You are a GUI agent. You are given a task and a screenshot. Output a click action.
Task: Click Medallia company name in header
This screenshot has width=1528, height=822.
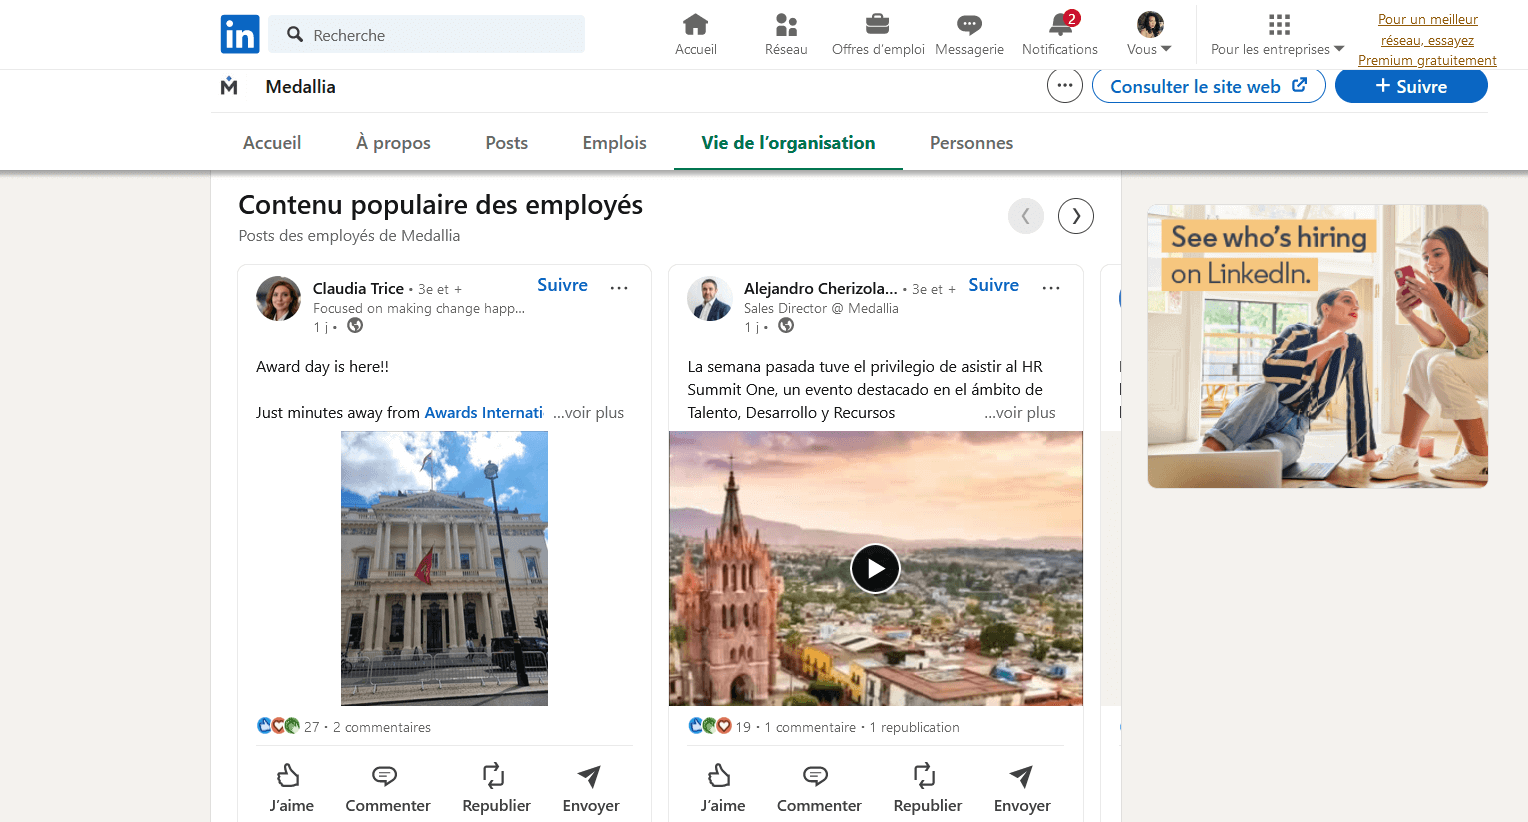[x=300, y=86]
